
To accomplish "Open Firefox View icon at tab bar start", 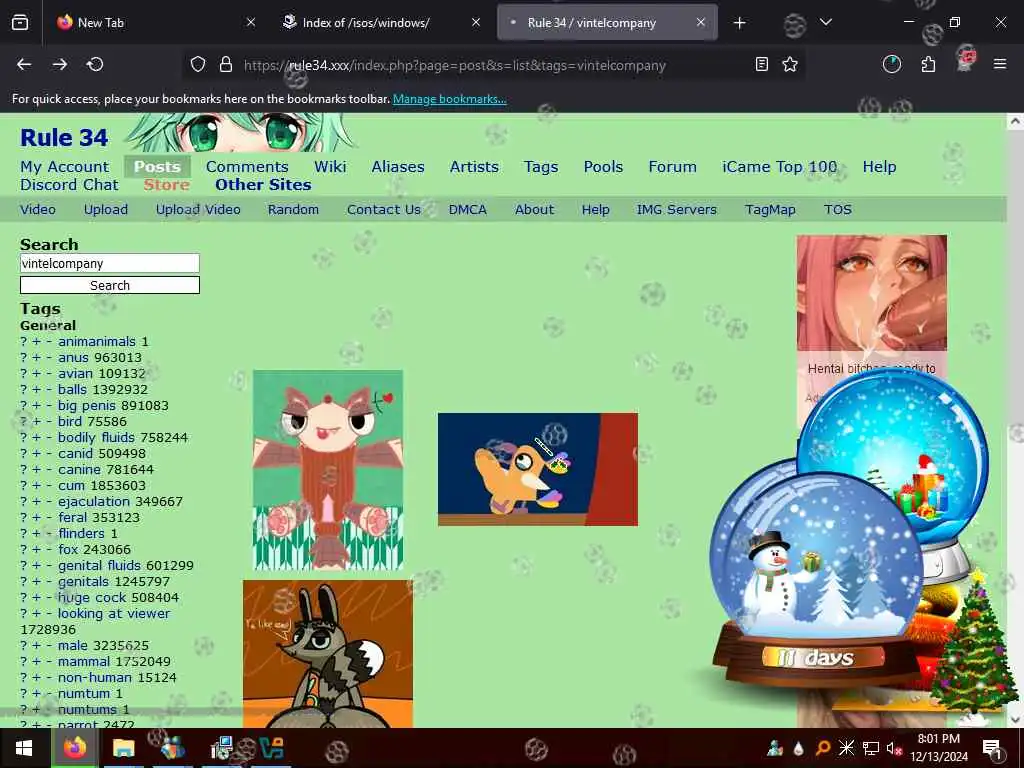I will 20,22.
